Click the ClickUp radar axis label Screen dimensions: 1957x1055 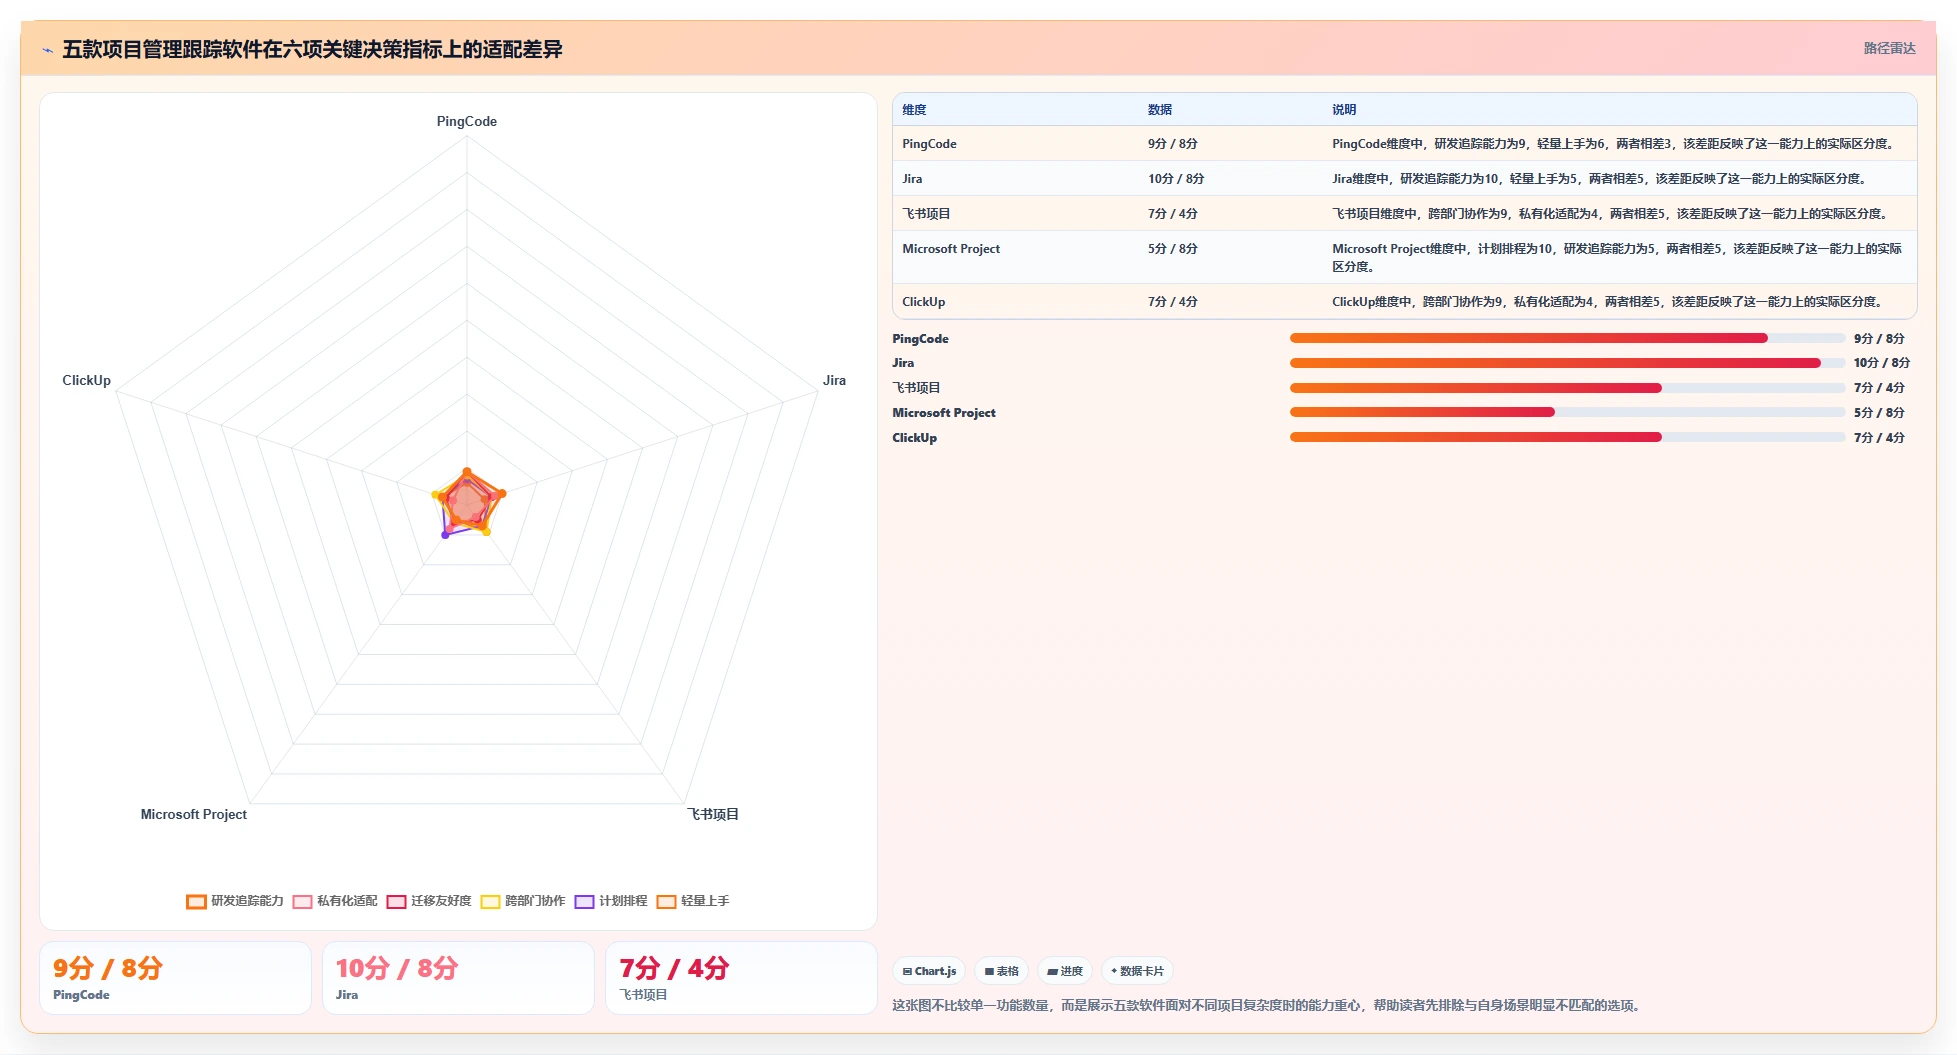coord(86,380)
